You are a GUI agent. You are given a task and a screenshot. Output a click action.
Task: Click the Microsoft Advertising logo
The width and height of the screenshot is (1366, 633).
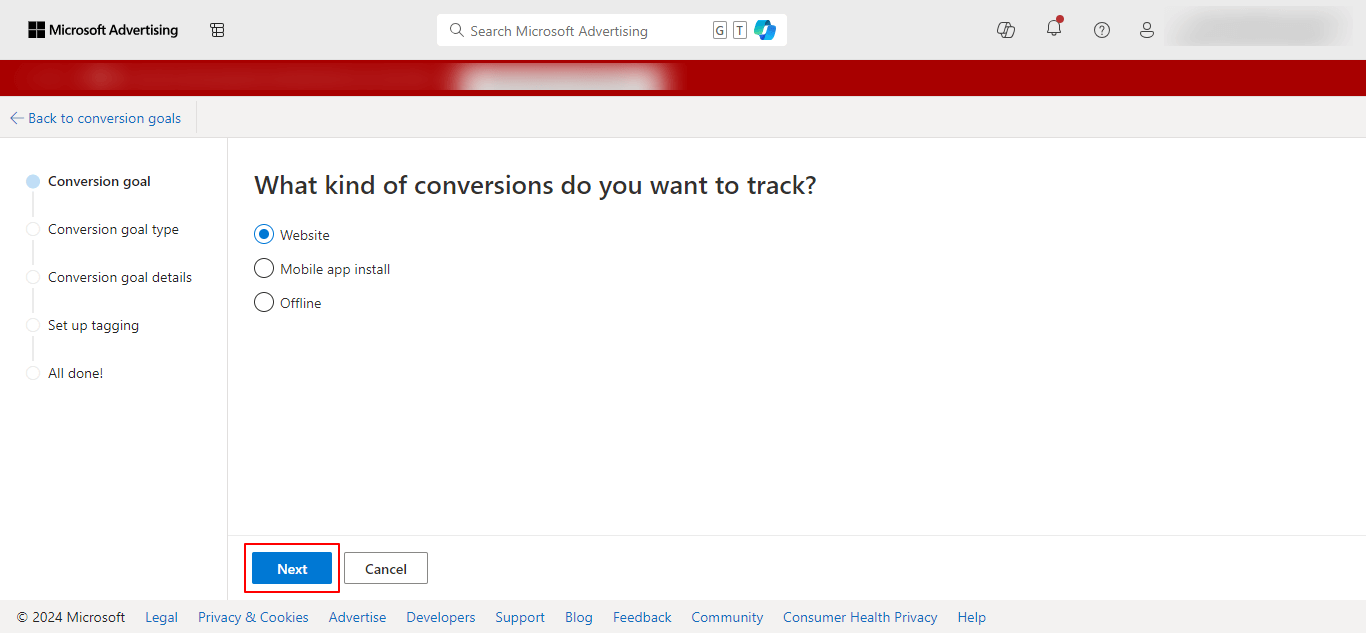pos(103,30)
